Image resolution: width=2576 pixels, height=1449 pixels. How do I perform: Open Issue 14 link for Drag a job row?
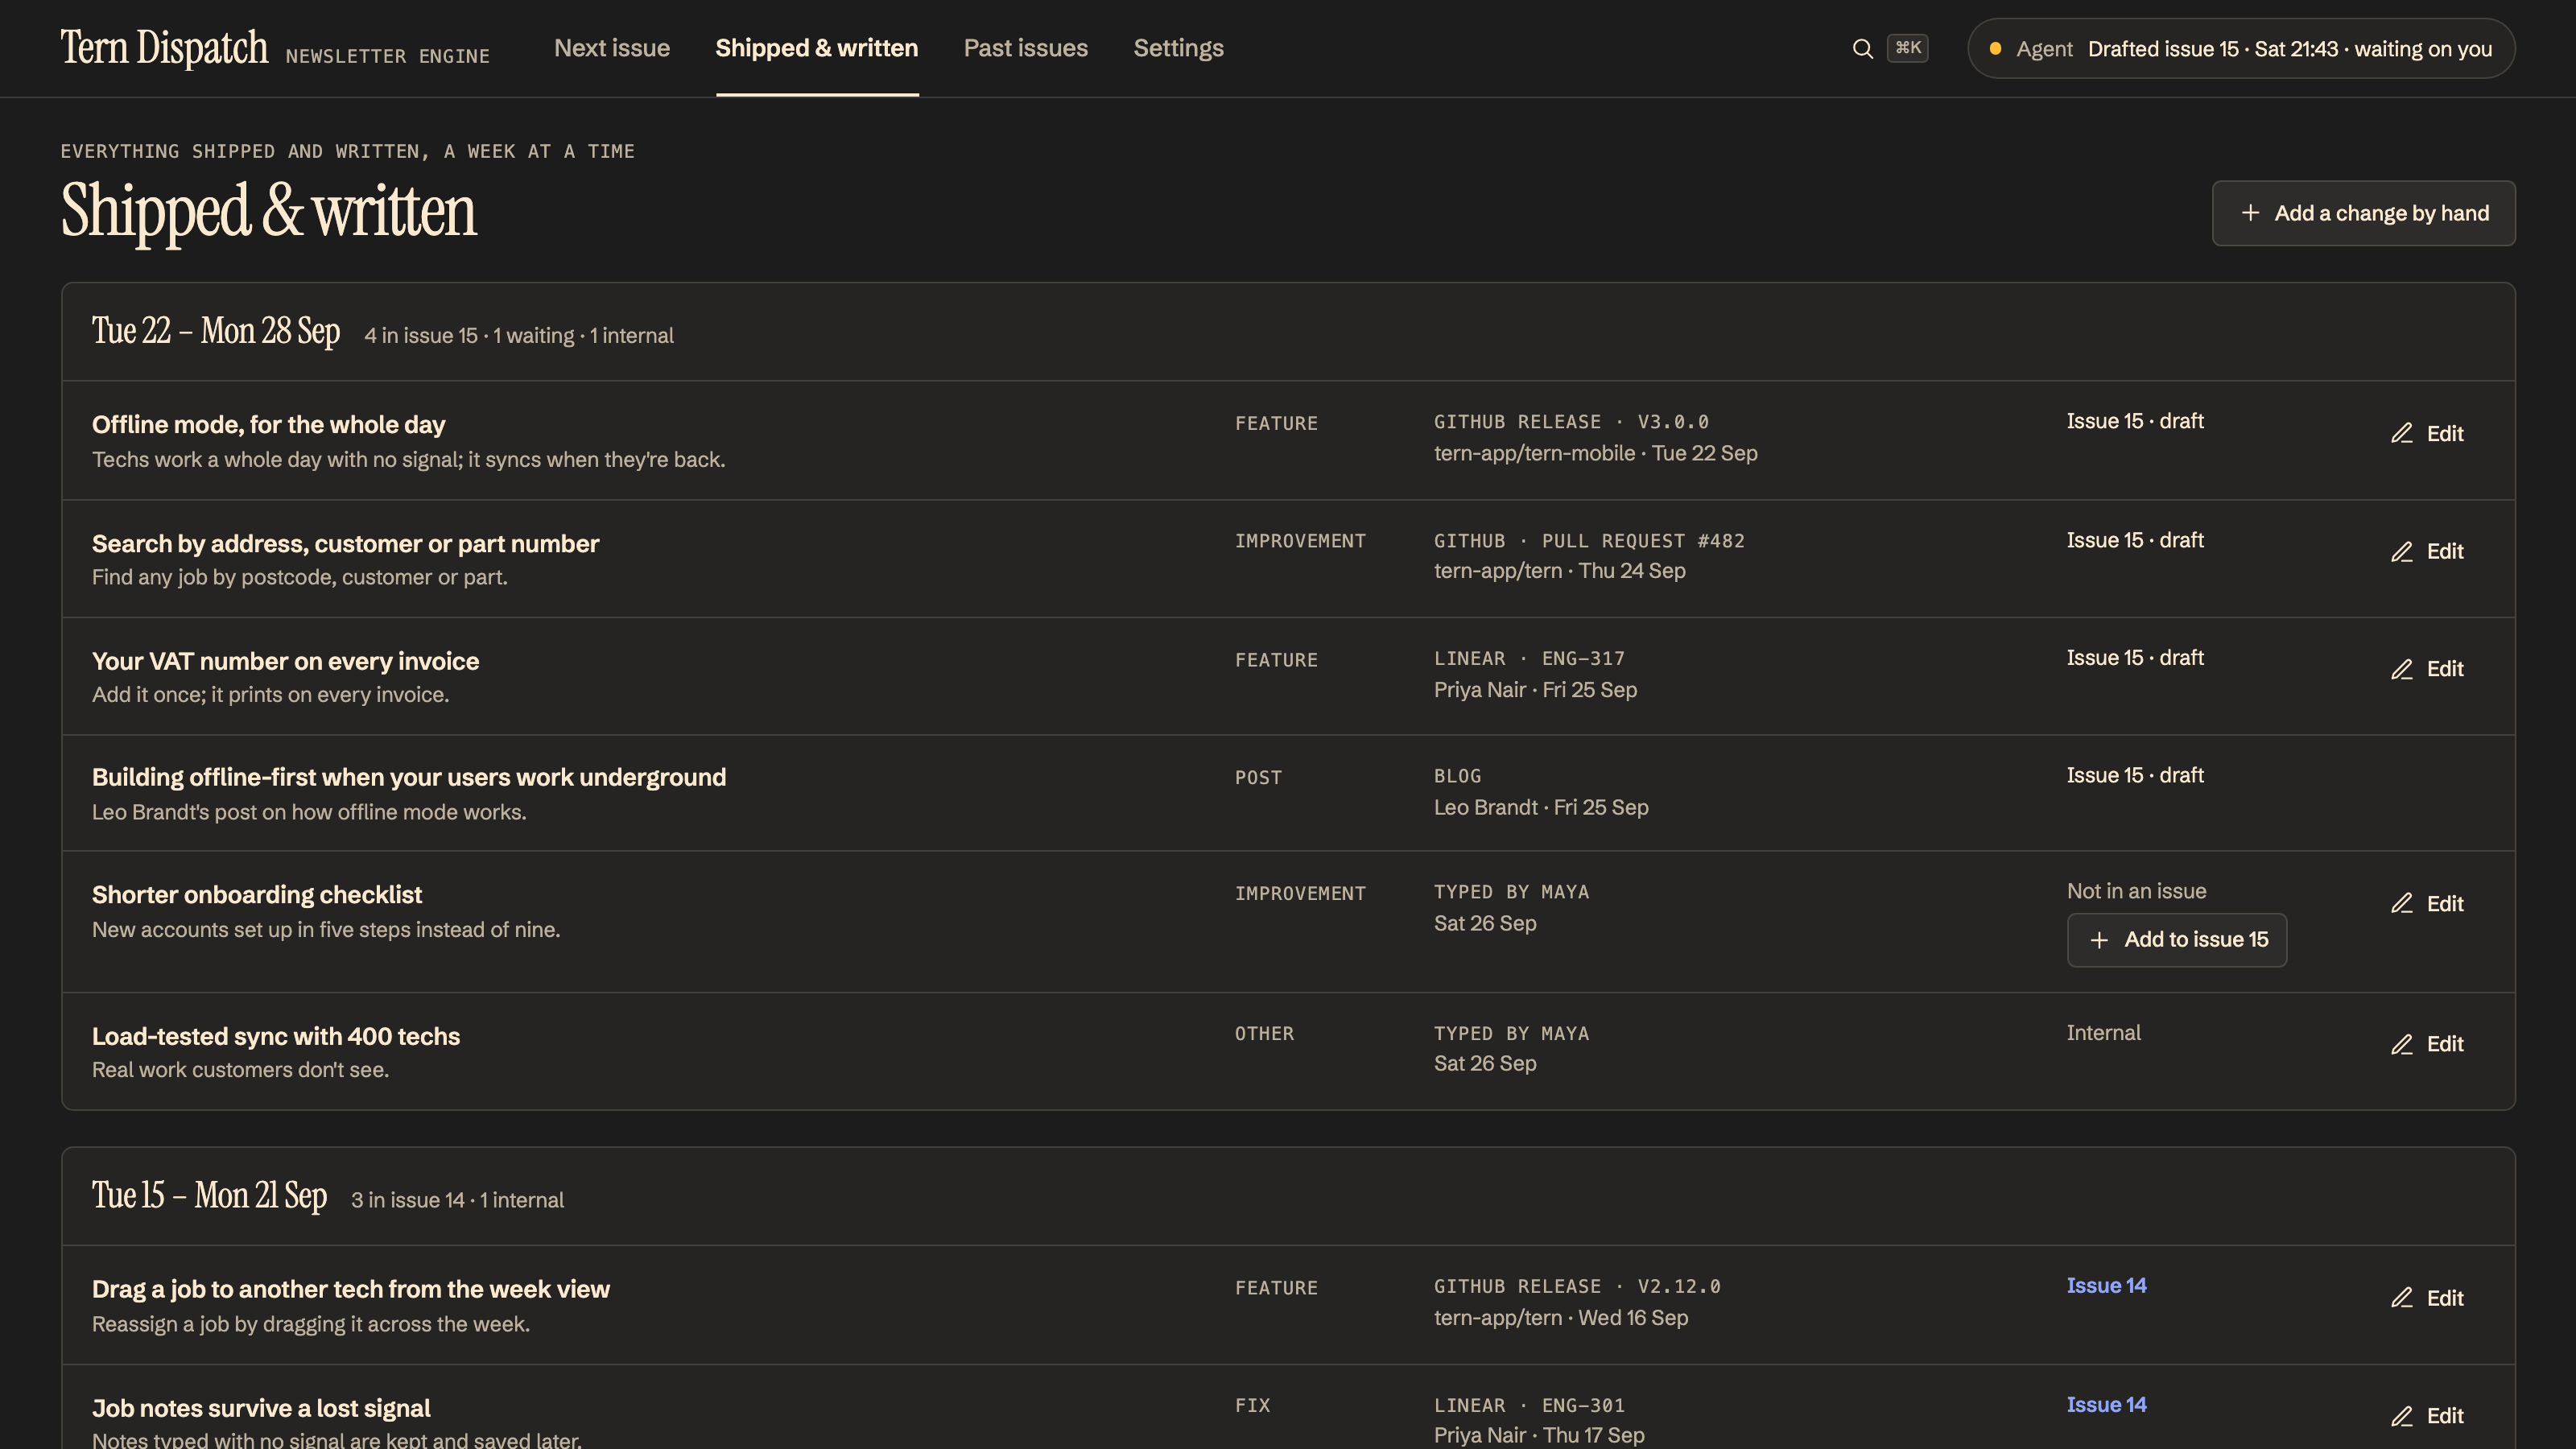[2106, 1286]
